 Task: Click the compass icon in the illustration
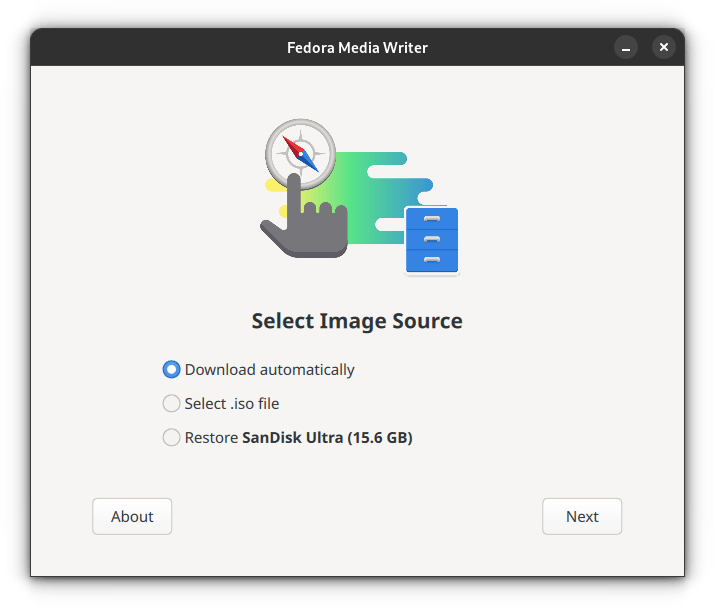[298, 154]
